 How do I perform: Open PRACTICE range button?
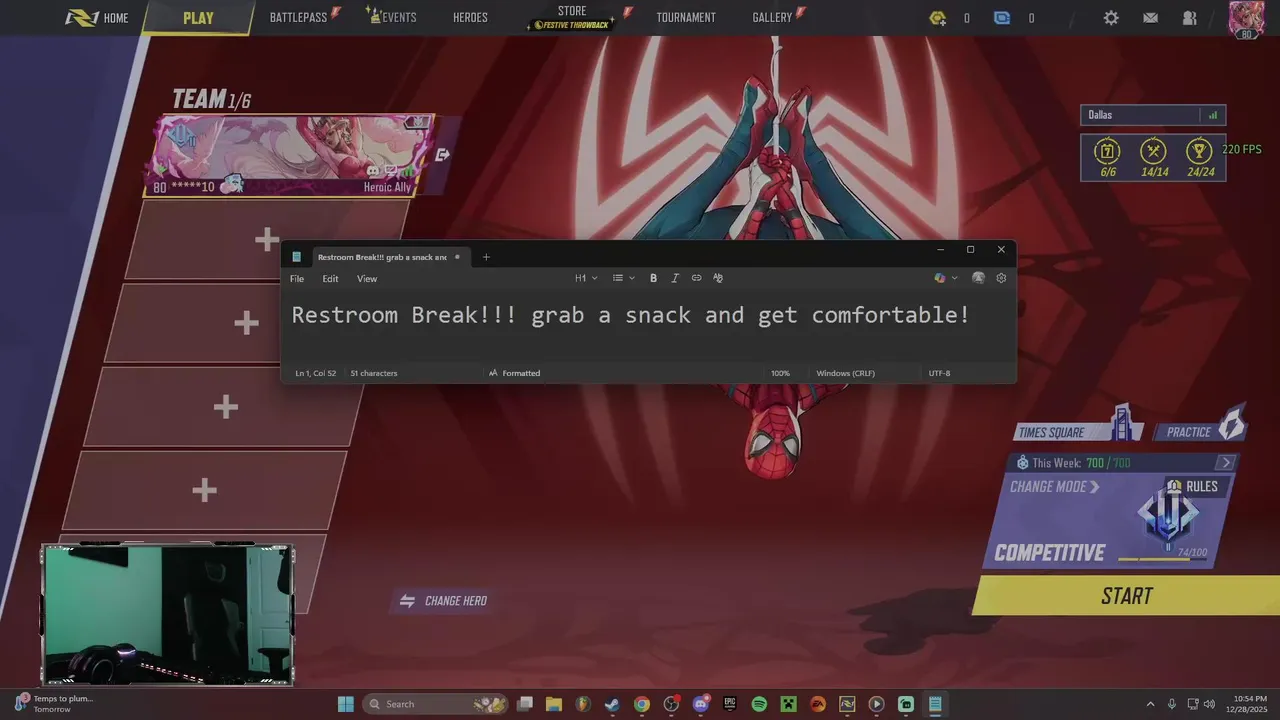(x=1201, y=432)
